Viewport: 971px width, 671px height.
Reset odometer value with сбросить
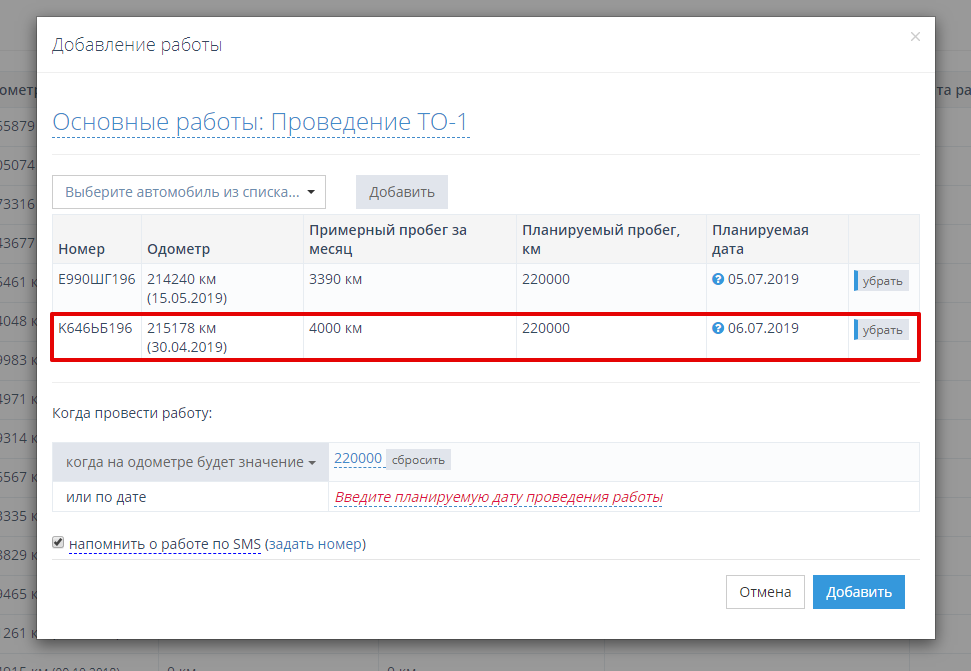pyautogui.click(x=418, y=459)
